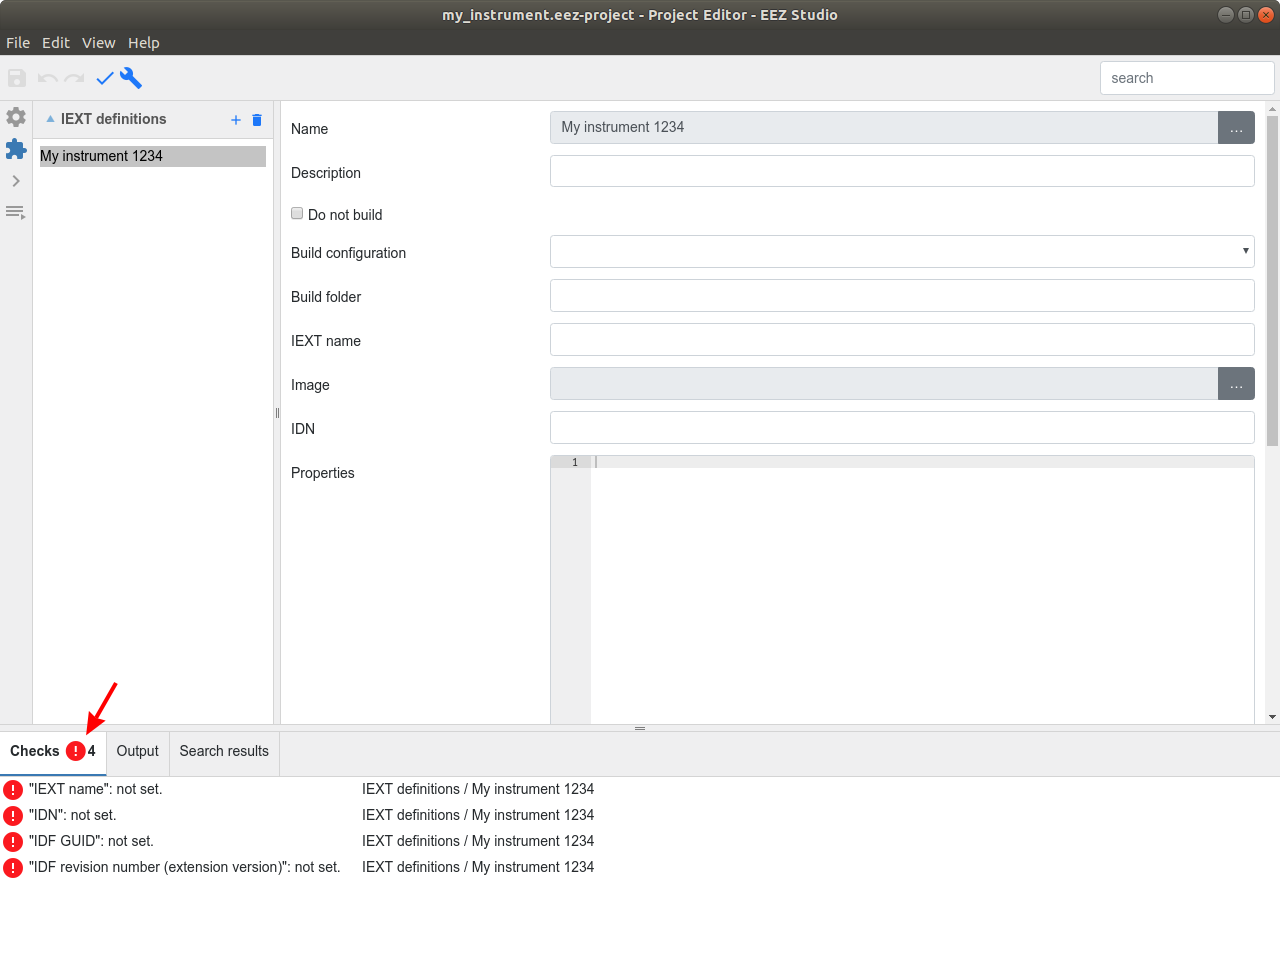Open the Edit menu

coord(56,42)
